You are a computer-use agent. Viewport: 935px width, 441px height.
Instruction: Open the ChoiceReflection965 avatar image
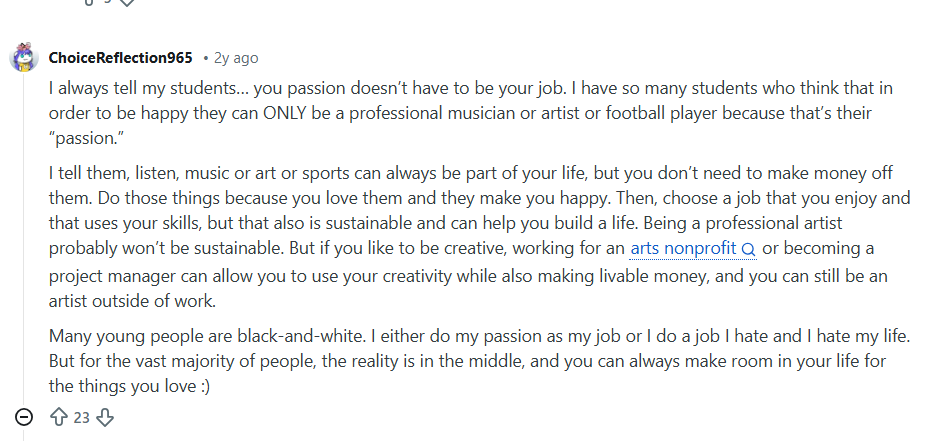[25, 57]
